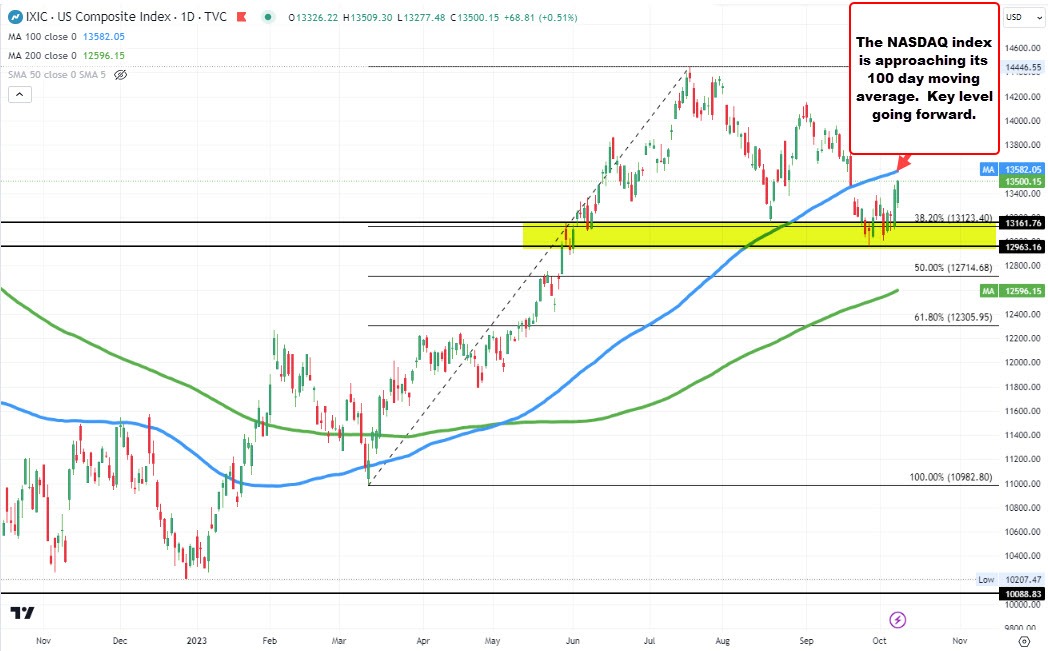Select the red NASDAQ annotation callout box
The height and width of the screenshot is (651, 1048).
922,79
